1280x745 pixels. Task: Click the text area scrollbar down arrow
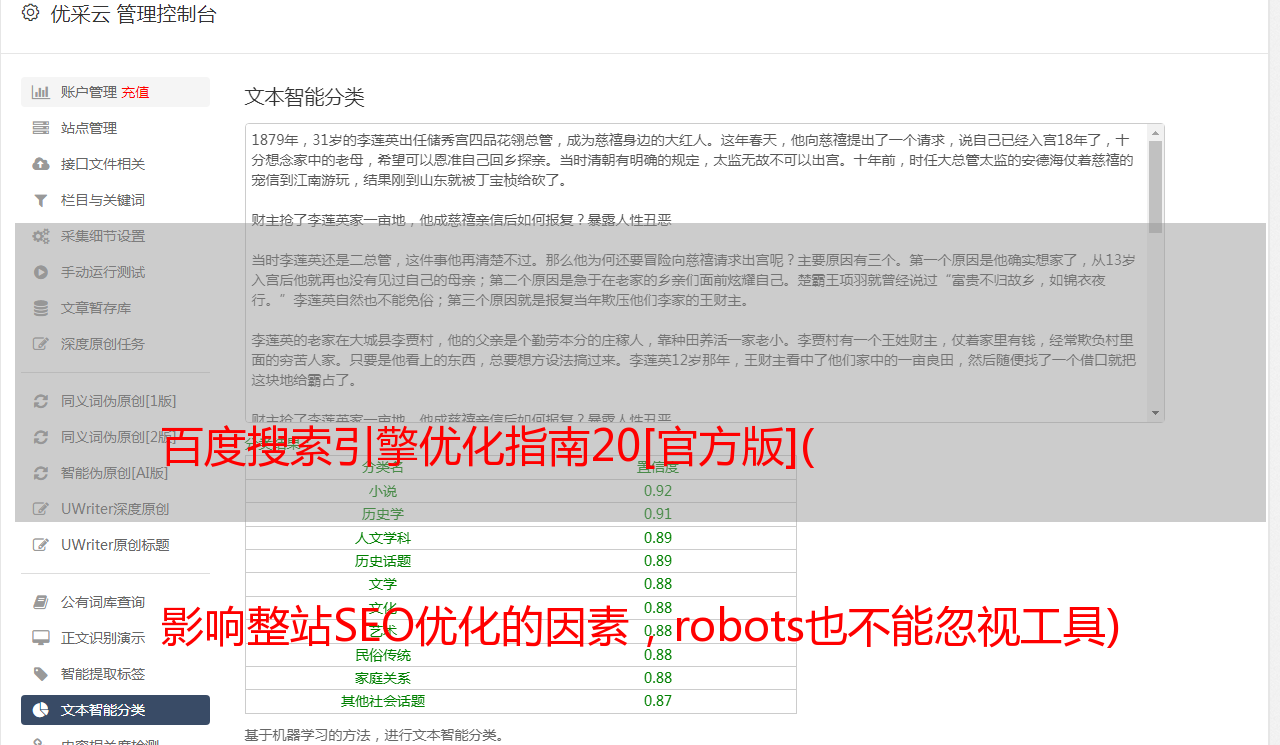(x=1156, y=413)
